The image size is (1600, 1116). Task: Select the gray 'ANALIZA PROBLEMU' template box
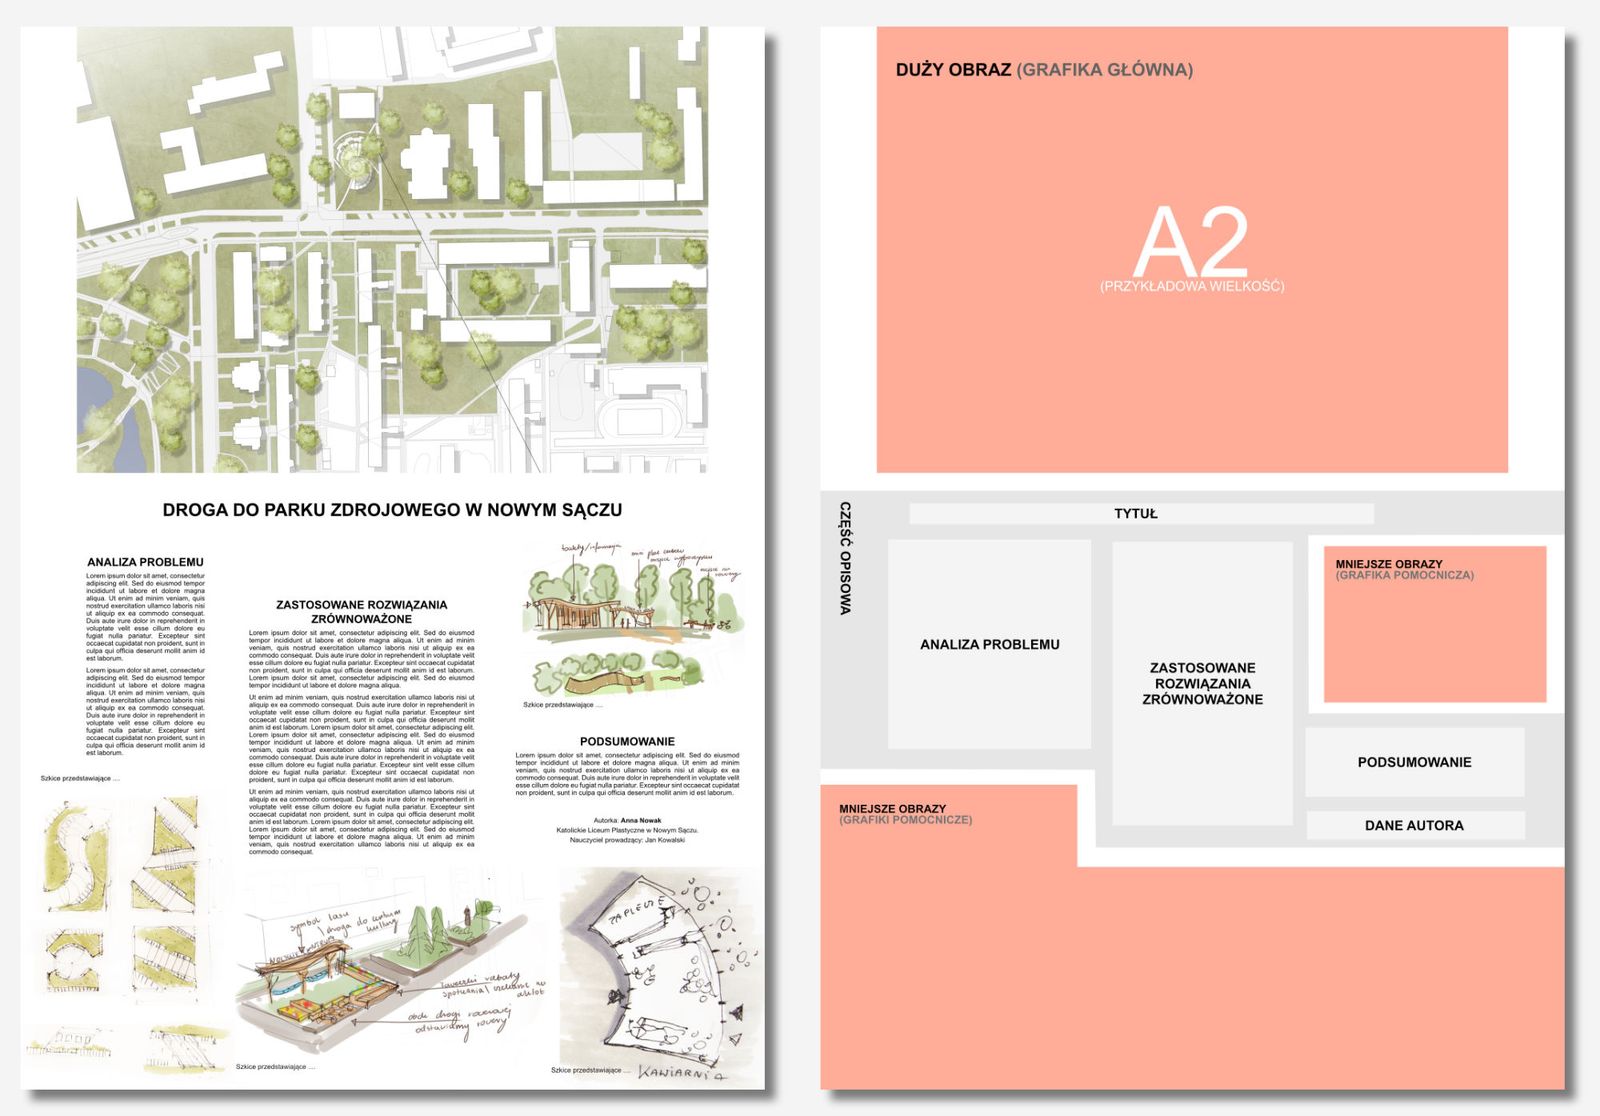tap(989, 645)
